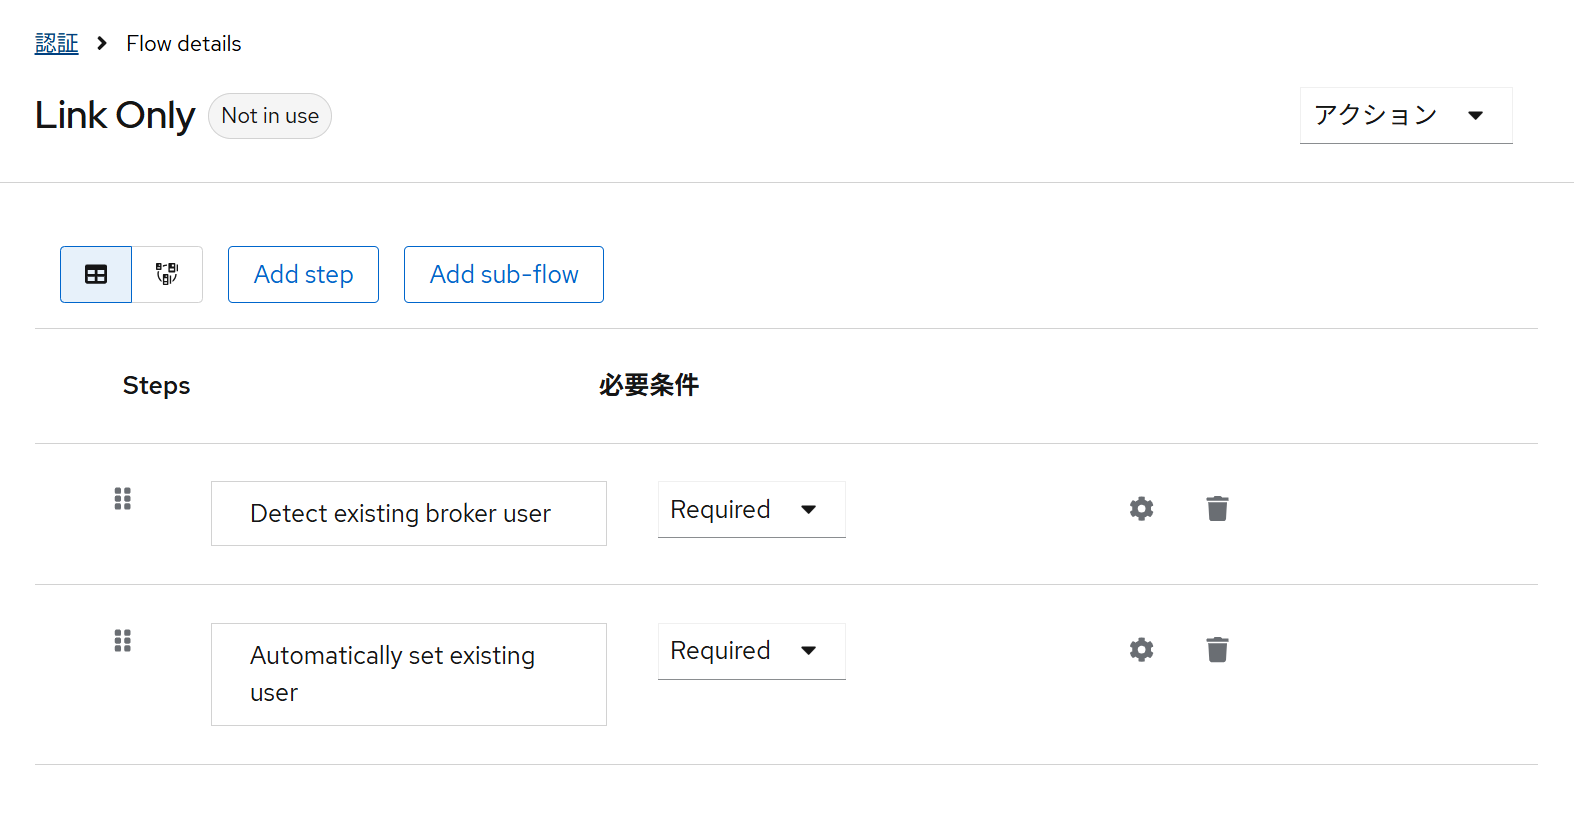Switch to flow diagram view
Image resolution: width=1574 pixels, height=834 pixels.
(x=167, y=274)
